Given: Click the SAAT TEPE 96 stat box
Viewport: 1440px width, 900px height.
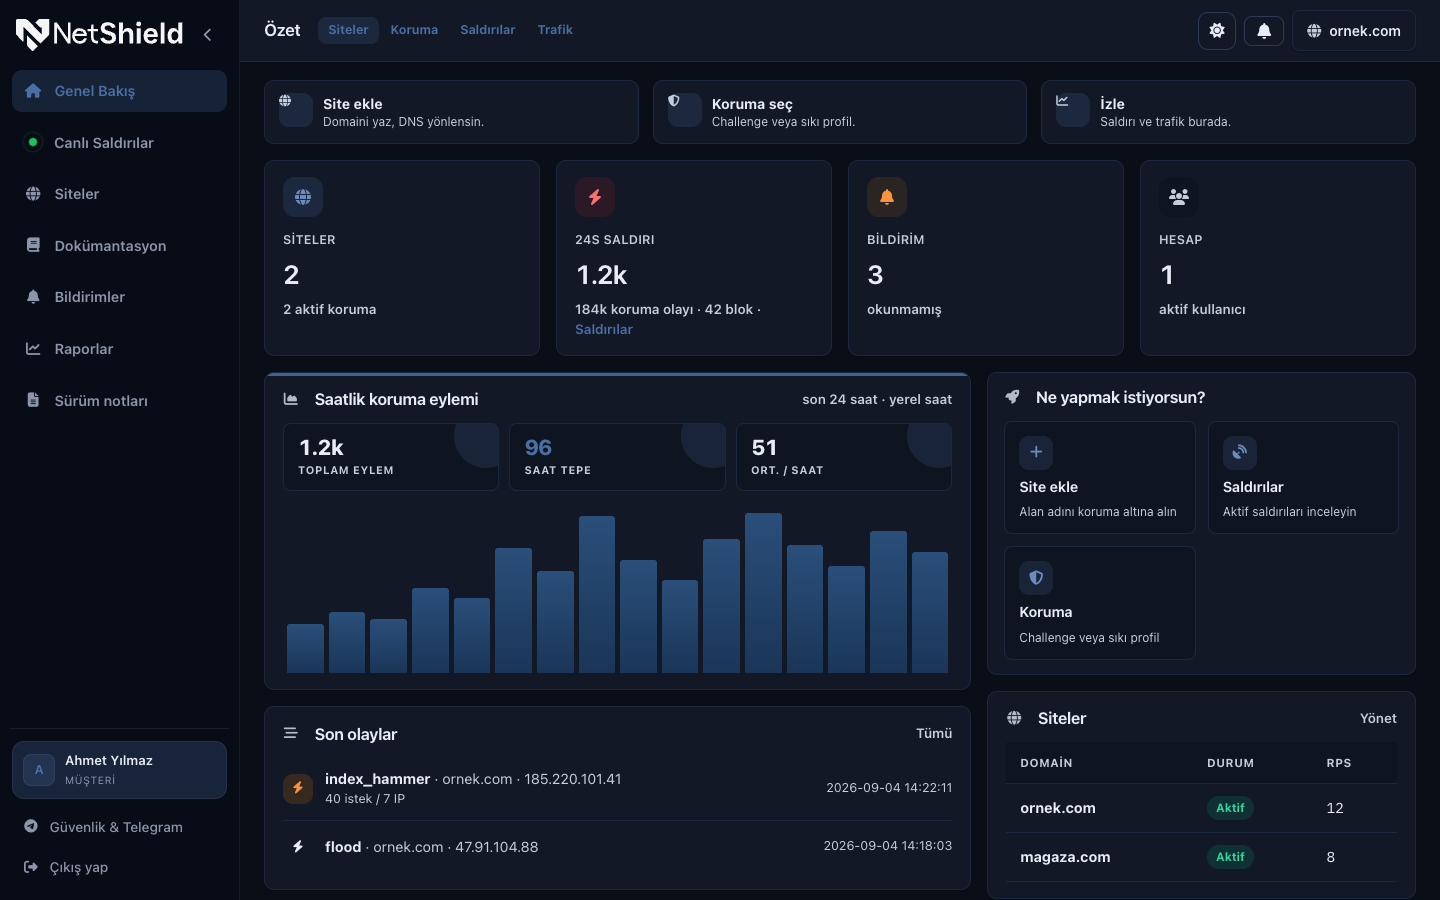Looking at the screenshot, I should pos(617,457).
